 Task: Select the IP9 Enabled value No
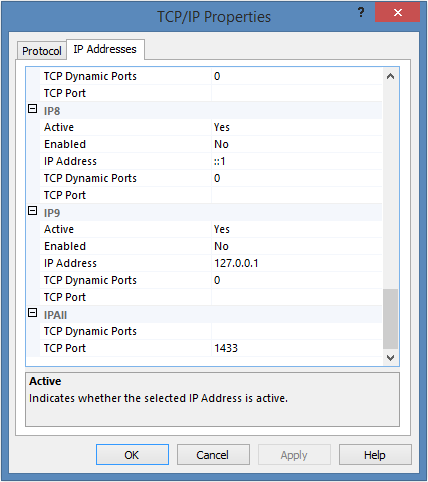click(297, 246)
